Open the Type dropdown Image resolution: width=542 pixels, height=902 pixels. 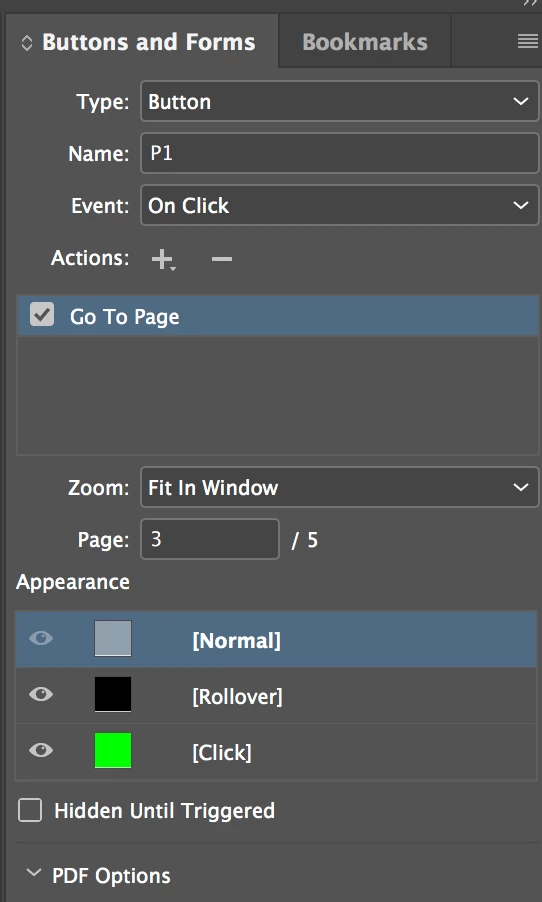[339, 101]
